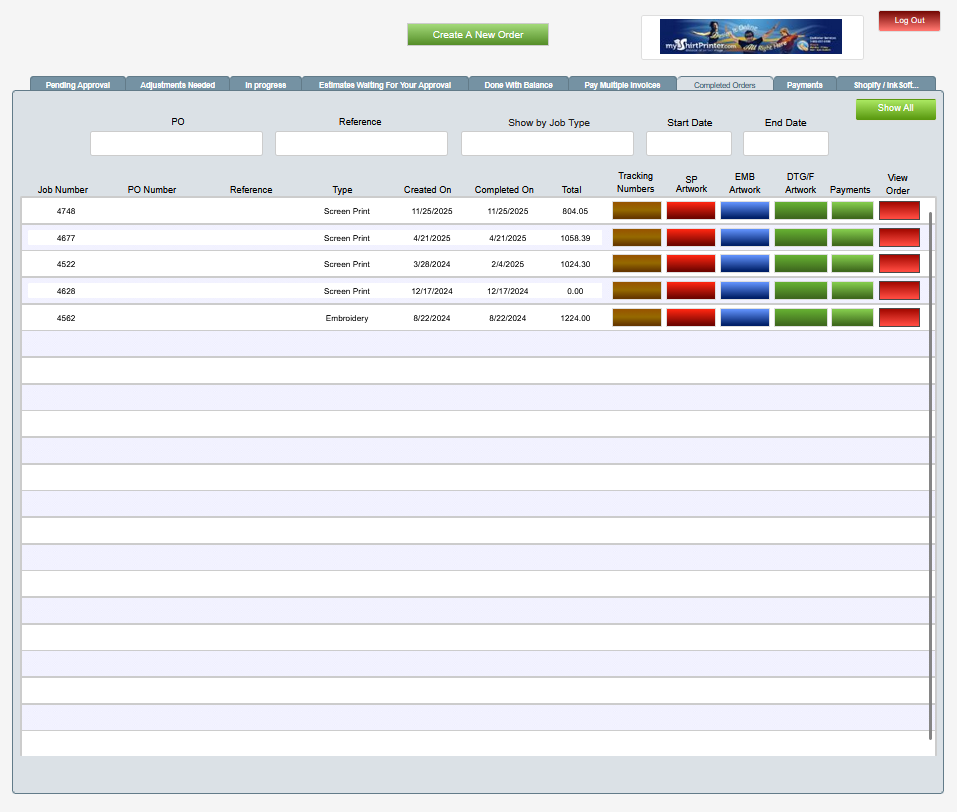957x812 pixels.
Task: Click View Order button for job 4748
Action: point(899,211)
